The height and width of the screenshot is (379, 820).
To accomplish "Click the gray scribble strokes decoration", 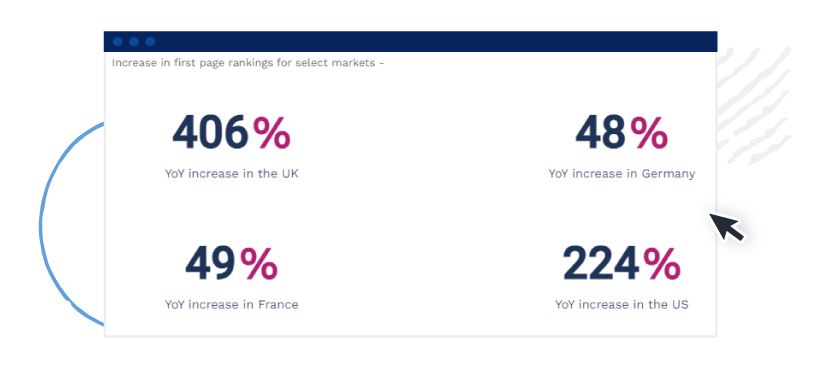I will [x=753, y=105].
